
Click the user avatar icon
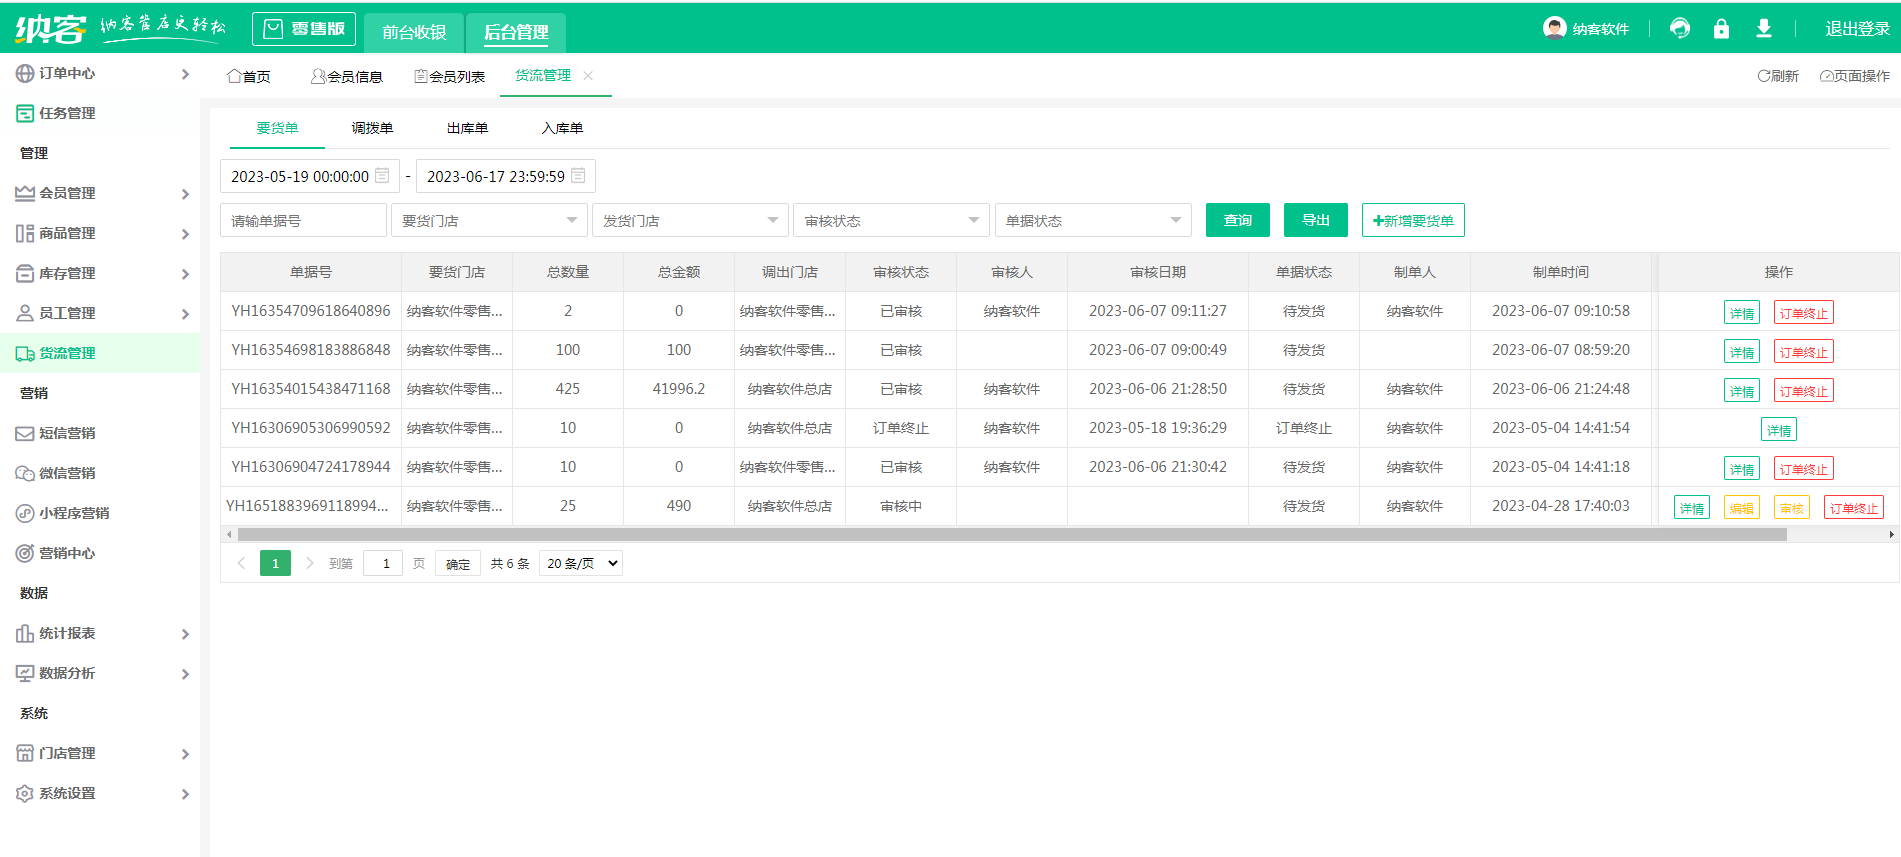1554,28
